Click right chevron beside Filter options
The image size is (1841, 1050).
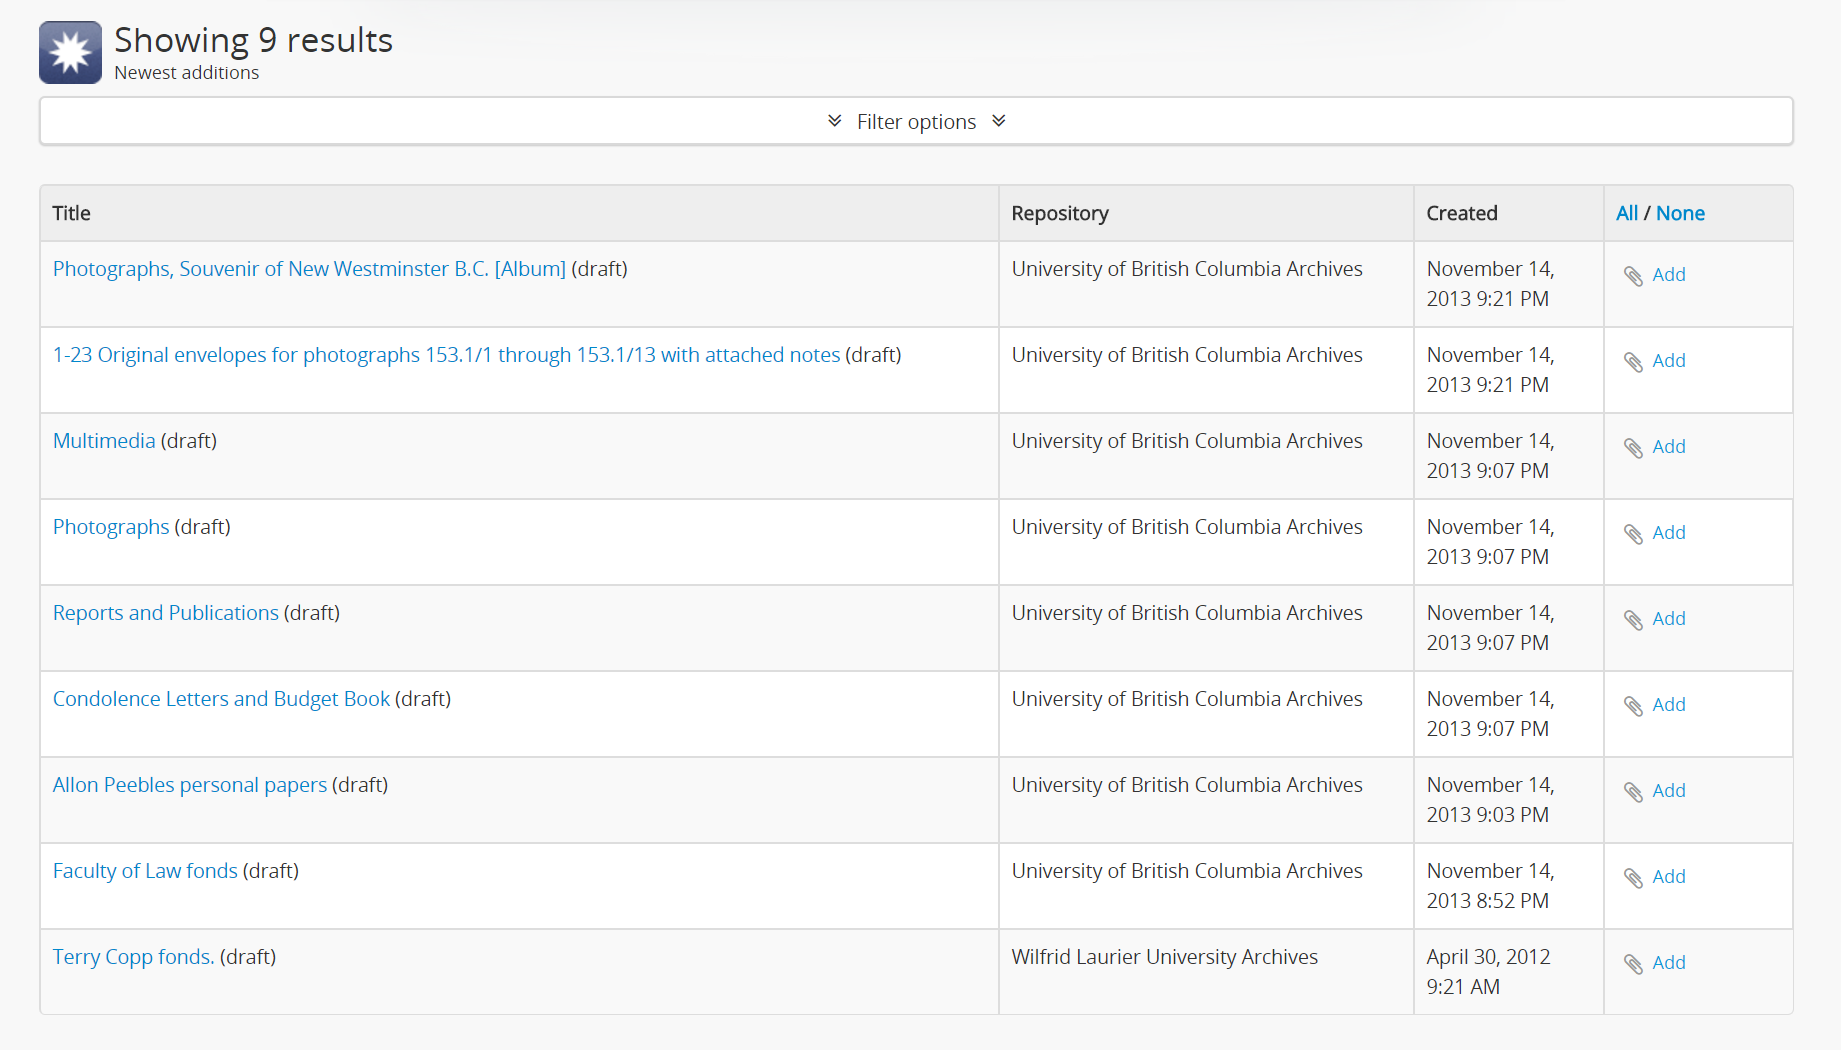click(998, 121)
